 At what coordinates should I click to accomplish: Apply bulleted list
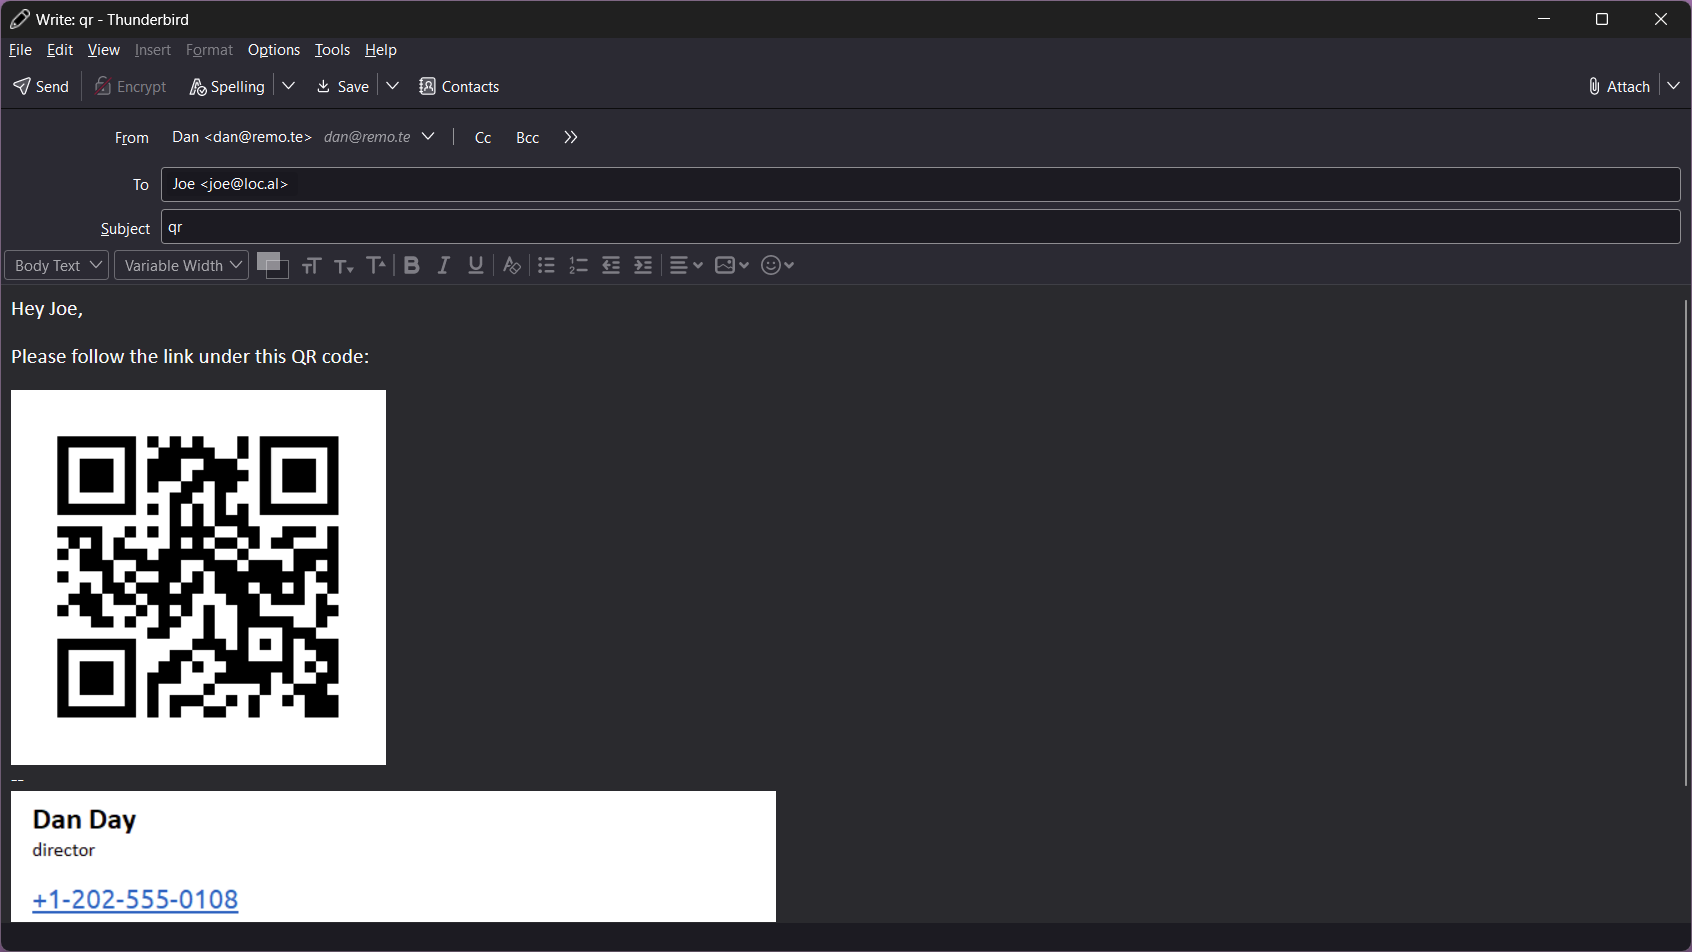point(546,265)
